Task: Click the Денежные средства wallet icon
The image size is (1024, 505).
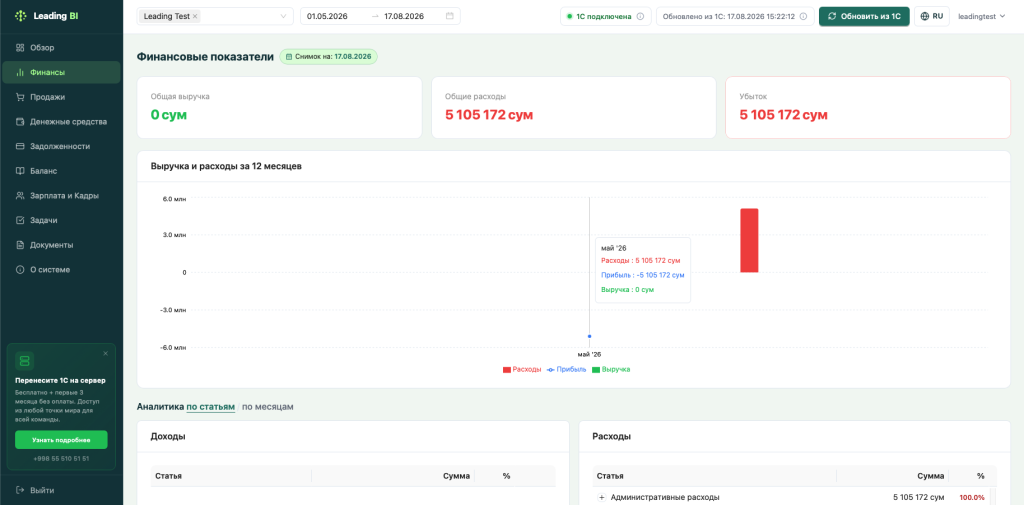Action: [20, 122]
